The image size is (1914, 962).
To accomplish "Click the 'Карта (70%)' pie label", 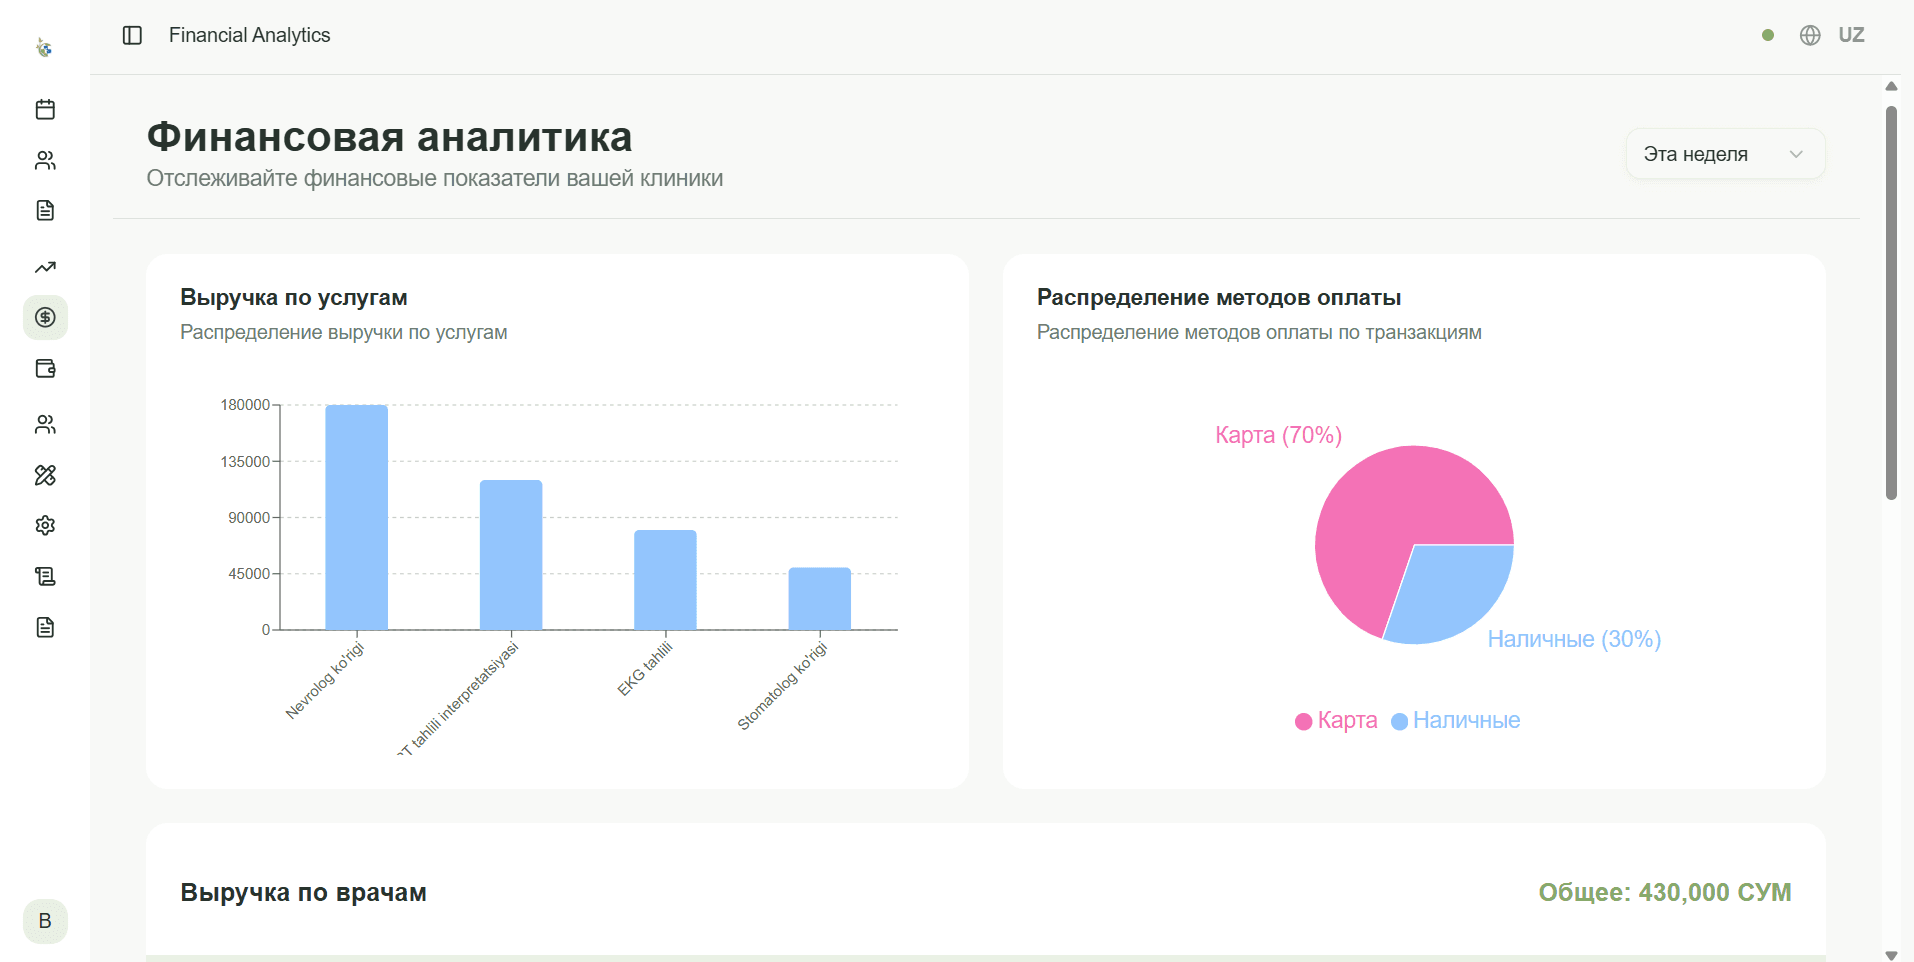I will pyautogui.click(x=1278, y=435).
